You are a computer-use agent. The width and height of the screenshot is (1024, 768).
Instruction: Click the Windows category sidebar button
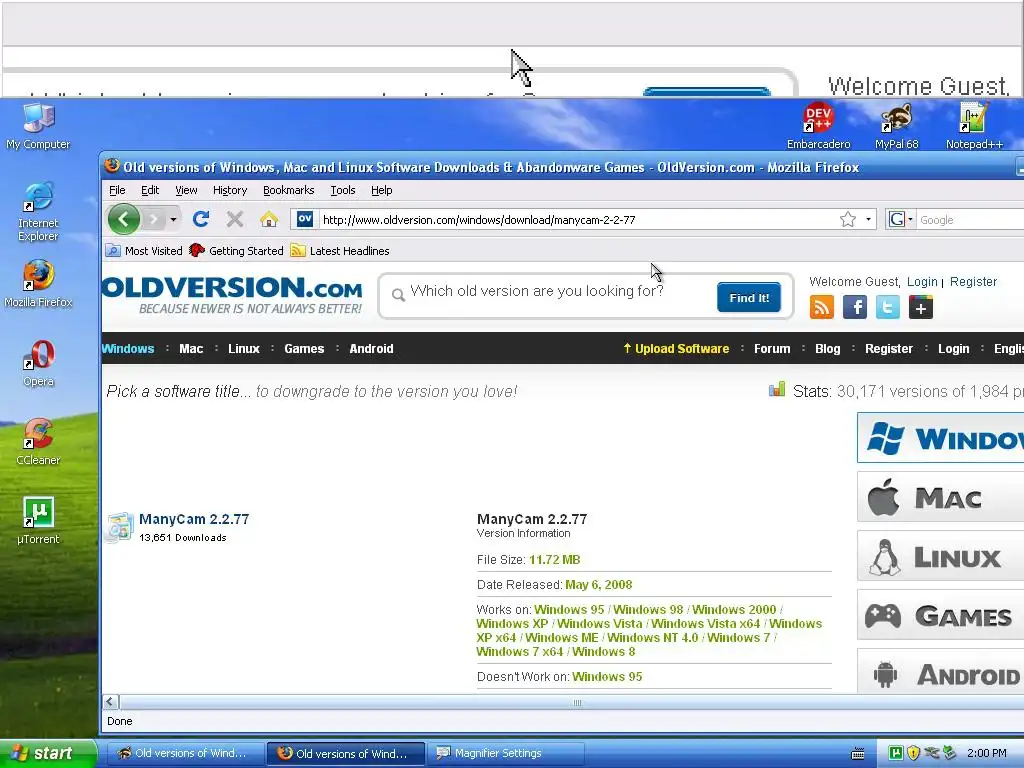click(940, 438)
